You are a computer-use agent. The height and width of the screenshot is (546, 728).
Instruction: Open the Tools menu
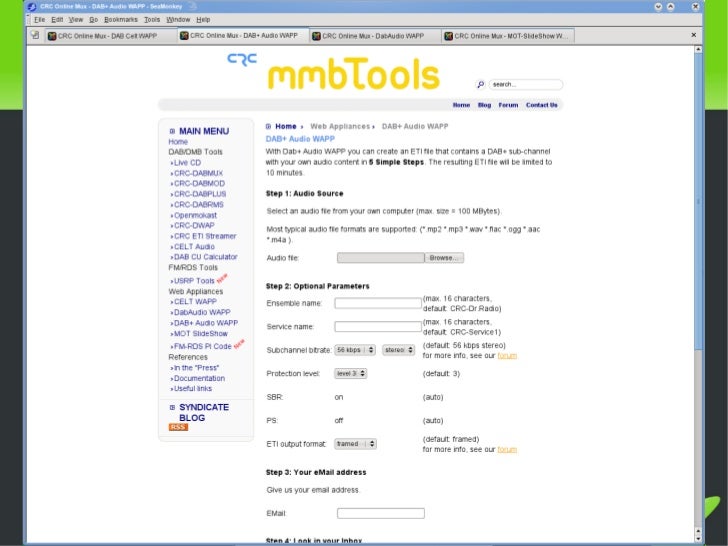coord(152,20)
